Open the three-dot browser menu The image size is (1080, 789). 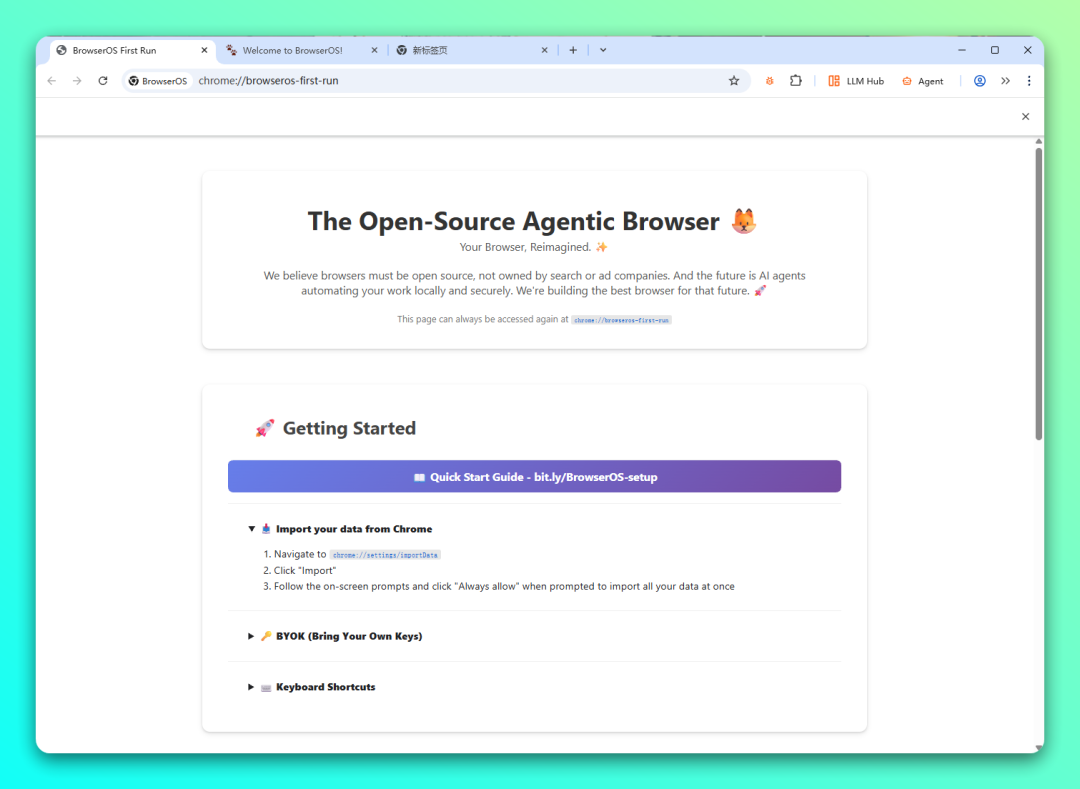click(x=1029, y=81)
